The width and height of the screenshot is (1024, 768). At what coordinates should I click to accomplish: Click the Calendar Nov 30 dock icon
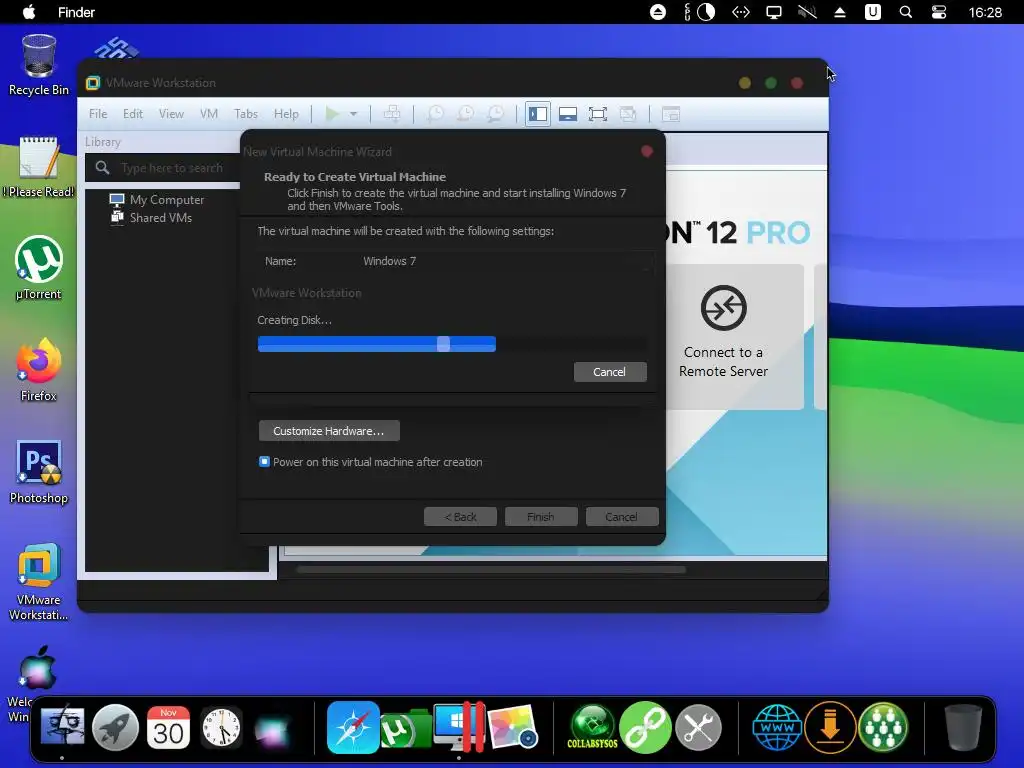pyautogui.click(x=168, y=727)
